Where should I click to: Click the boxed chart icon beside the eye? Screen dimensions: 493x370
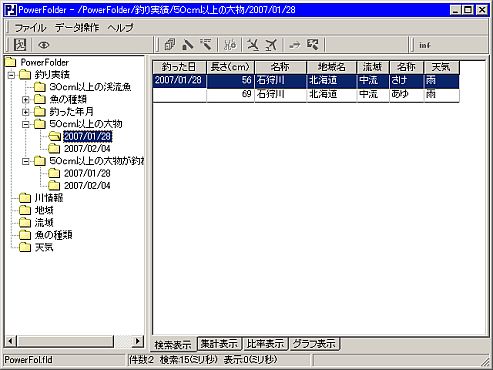coord(20,45)
